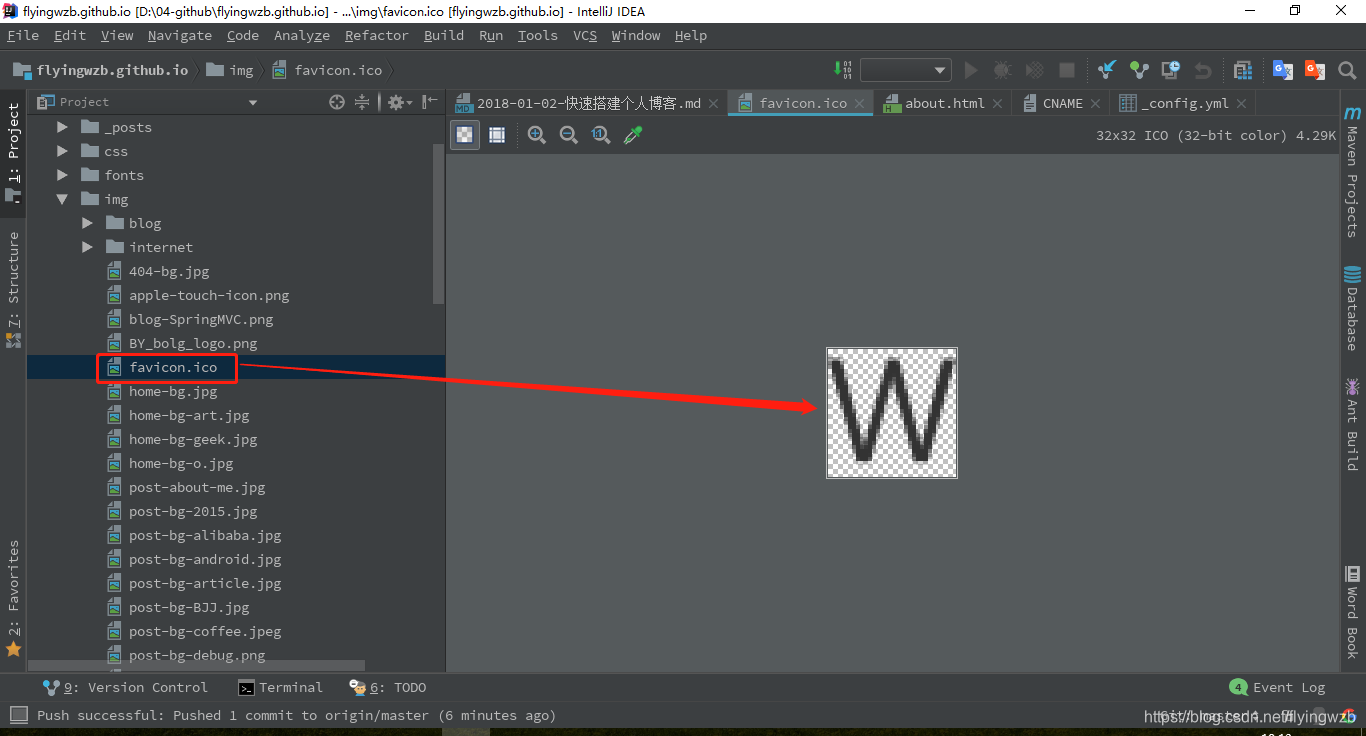Open the TODO tool window
Screen dimensions: 1366x736
[388, 687]
